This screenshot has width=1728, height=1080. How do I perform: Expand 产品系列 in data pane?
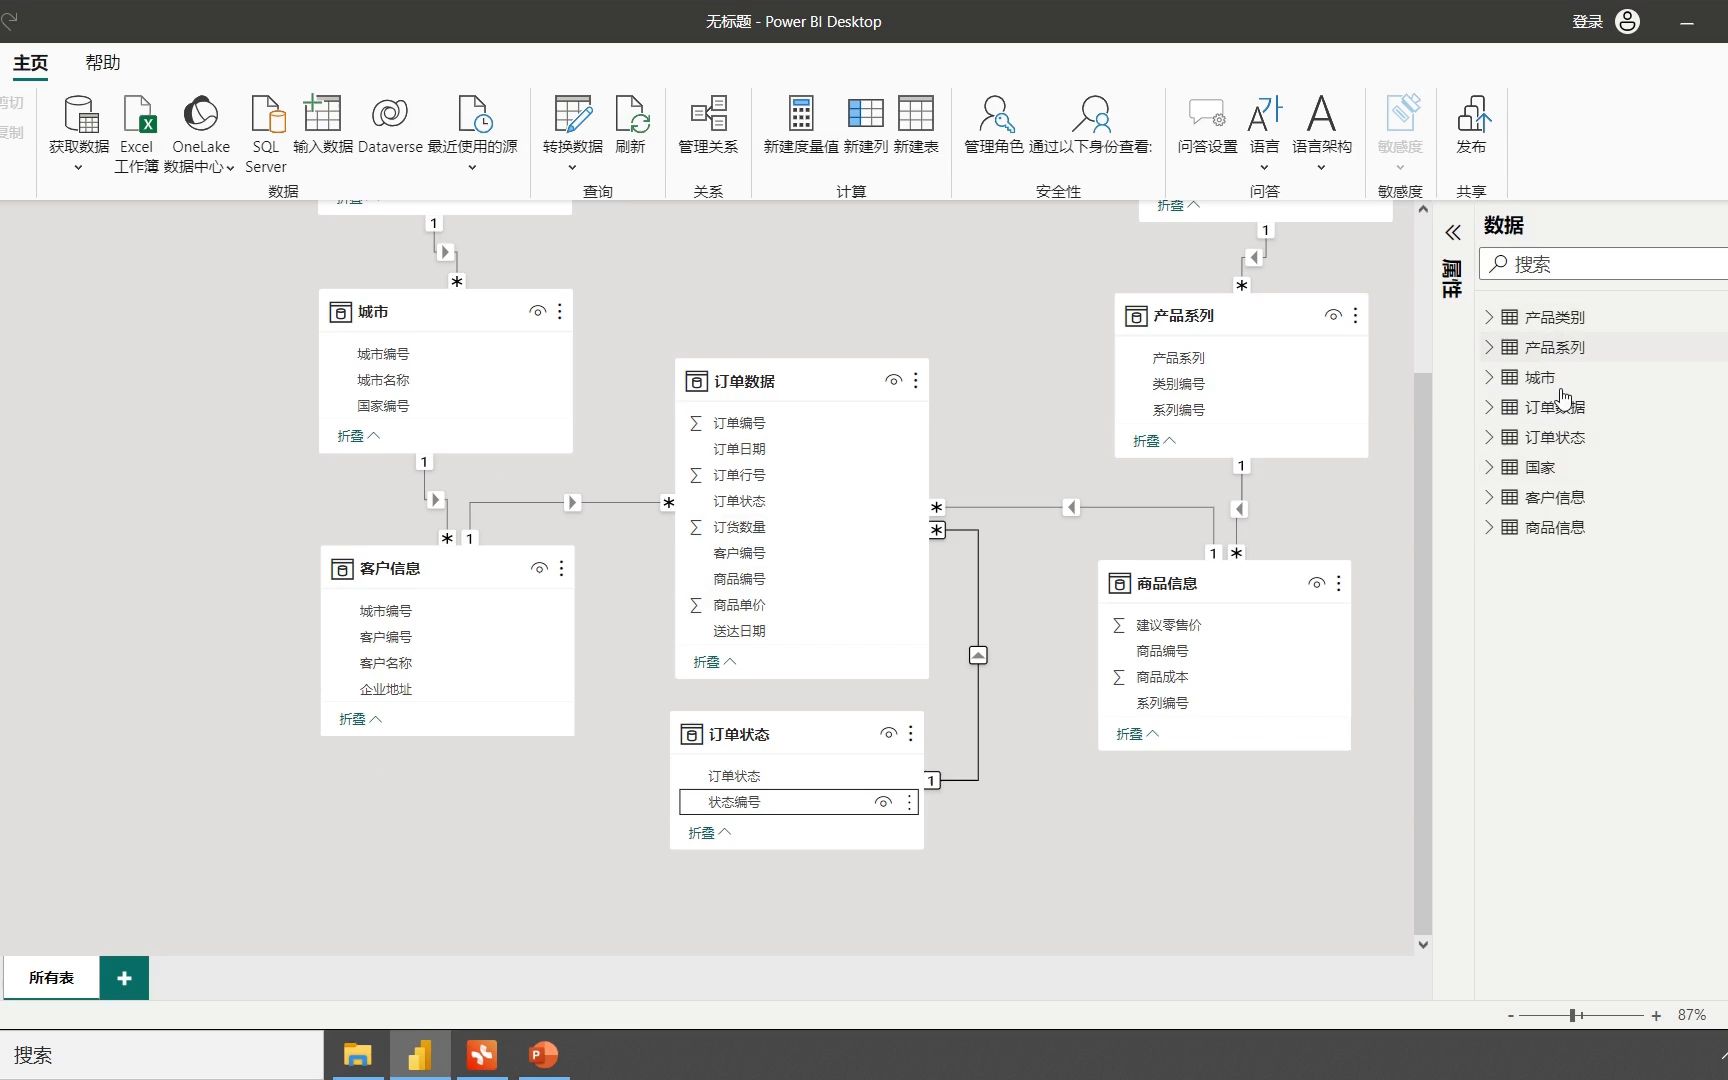click(1489, 347)
